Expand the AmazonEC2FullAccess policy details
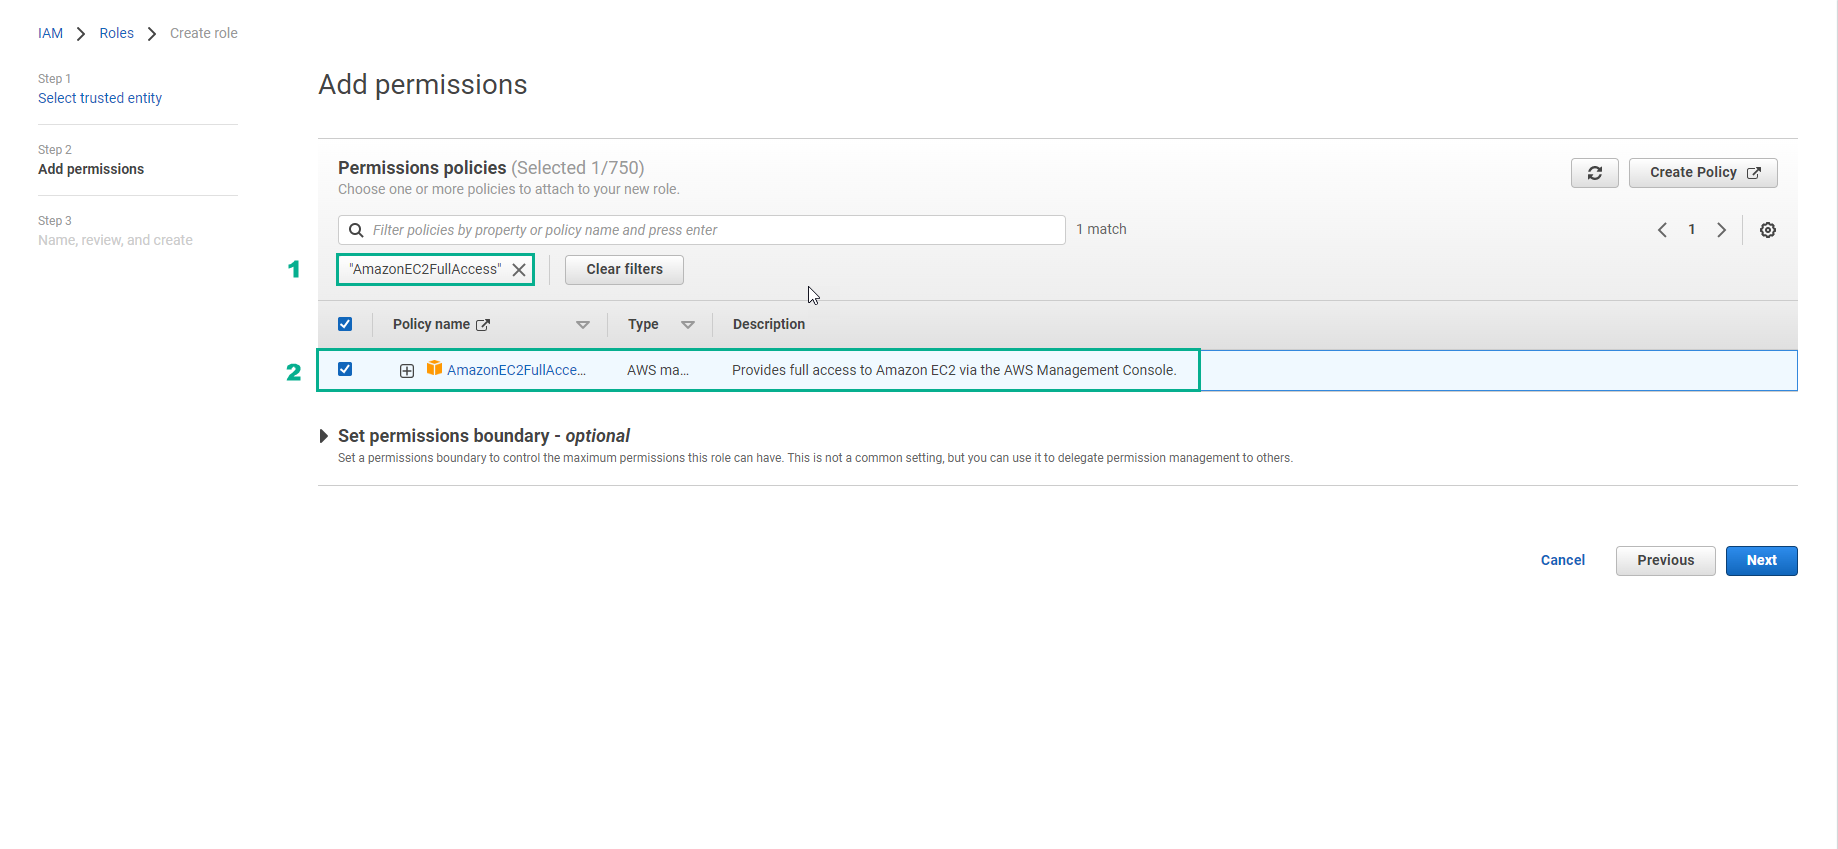Image resolution: width=1838 pixels, height=849 pixels. [x=407, y=371]
